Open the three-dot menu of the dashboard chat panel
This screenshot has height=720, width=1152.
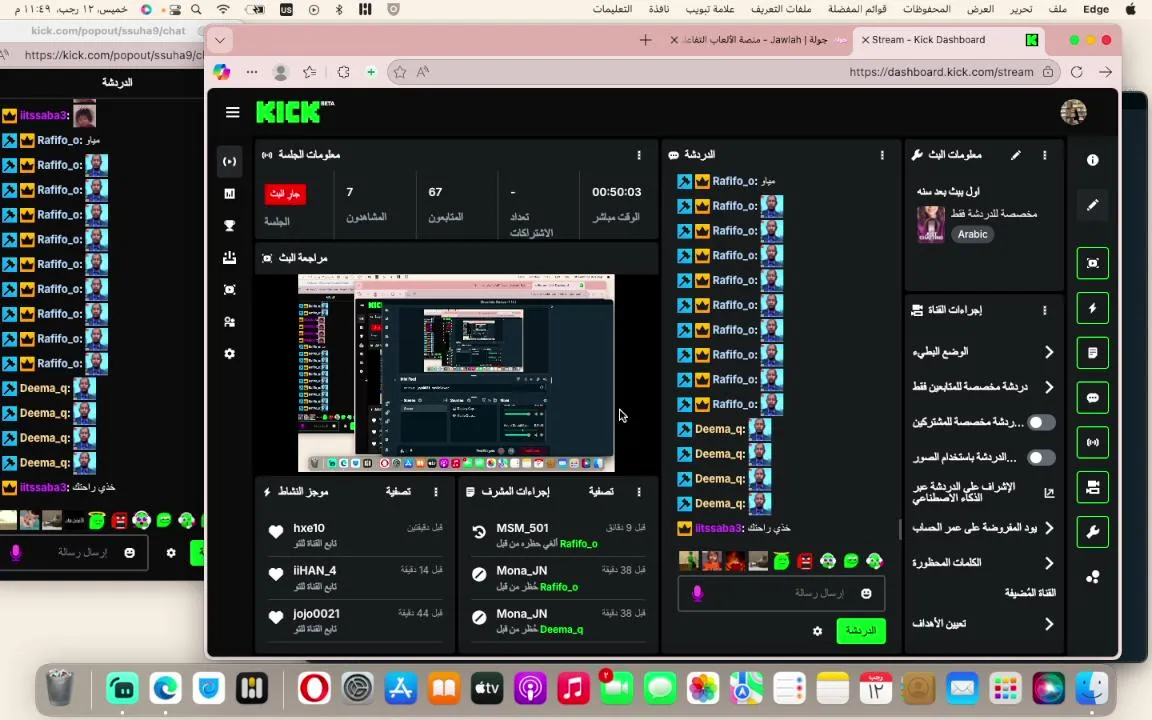pos(882,155)
